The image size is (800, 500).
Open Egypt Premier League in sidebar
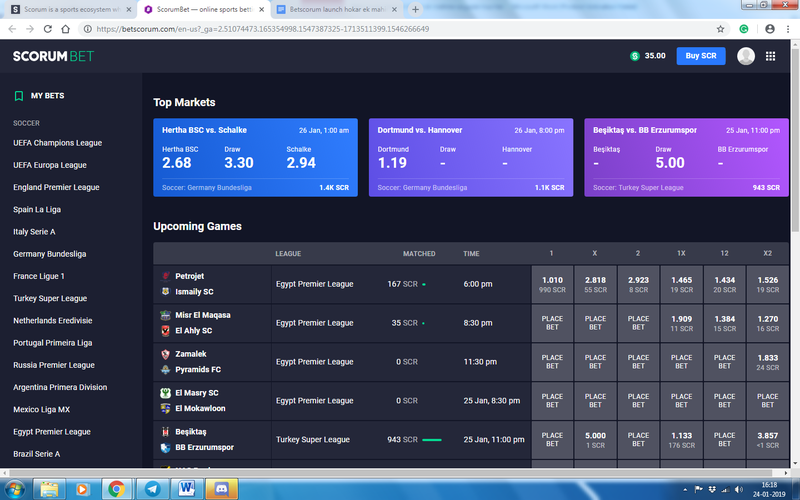click(x=52, y=432)
